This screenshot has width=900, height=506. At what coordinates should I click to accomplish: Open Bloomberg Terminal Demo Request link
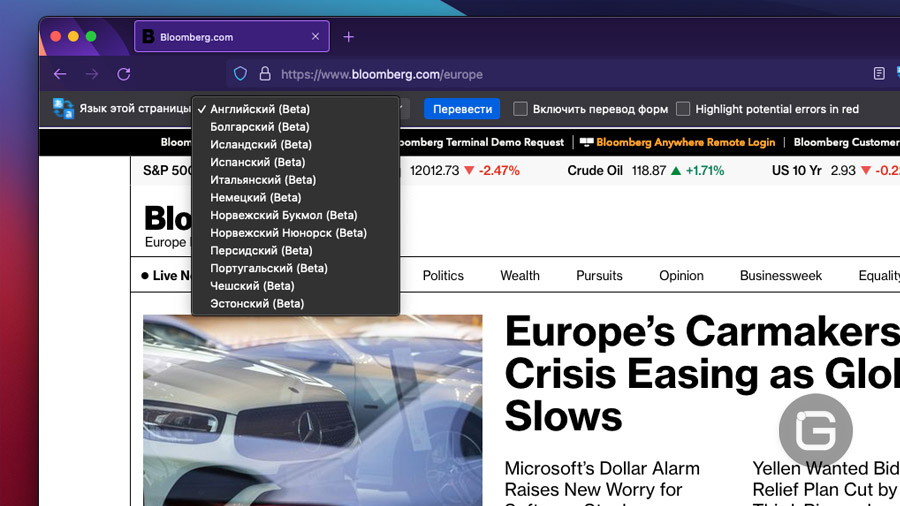482,142
